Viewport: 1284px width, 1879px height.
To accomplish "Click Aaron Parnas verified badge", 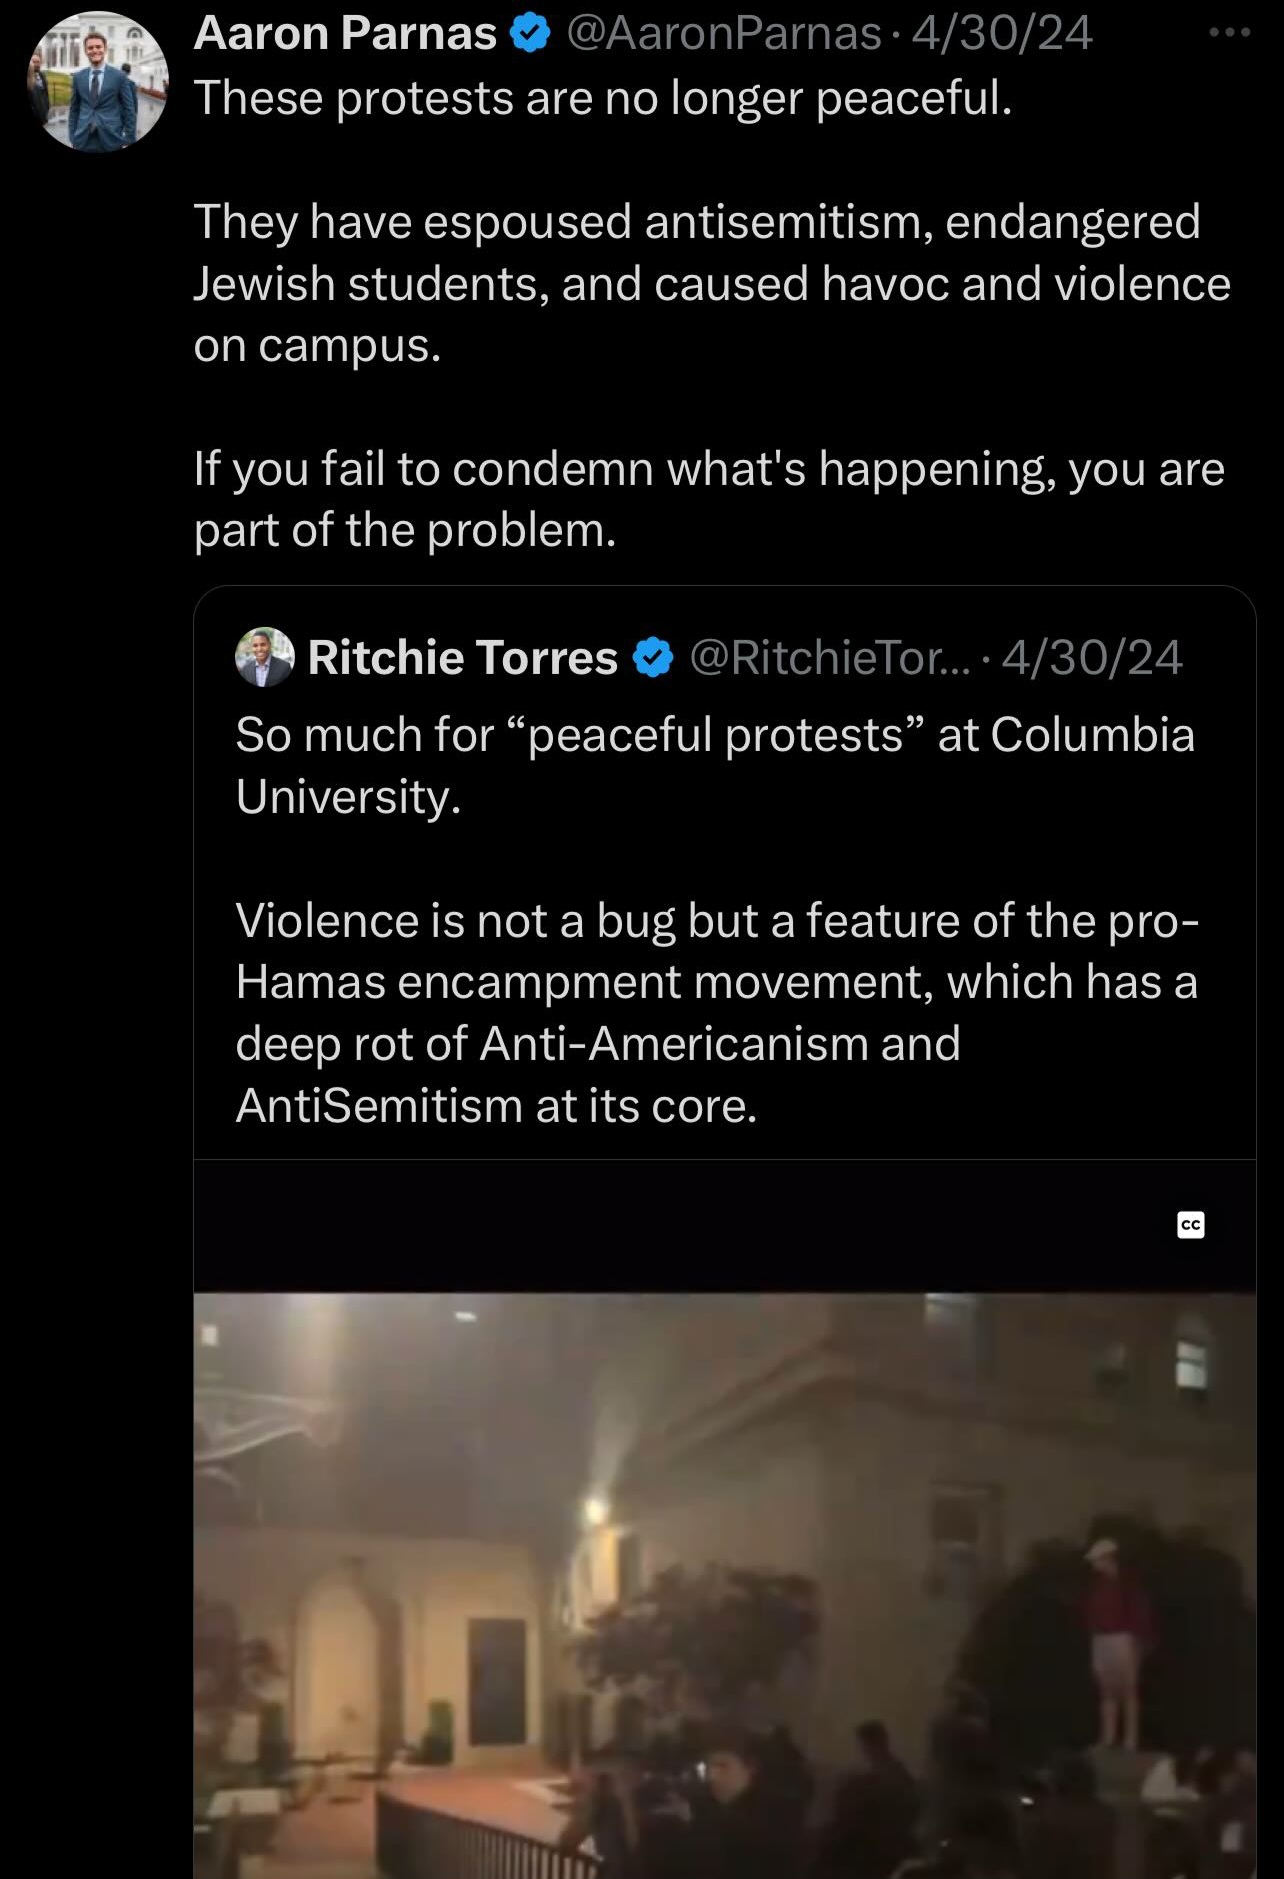I will [x=530, y=34].
